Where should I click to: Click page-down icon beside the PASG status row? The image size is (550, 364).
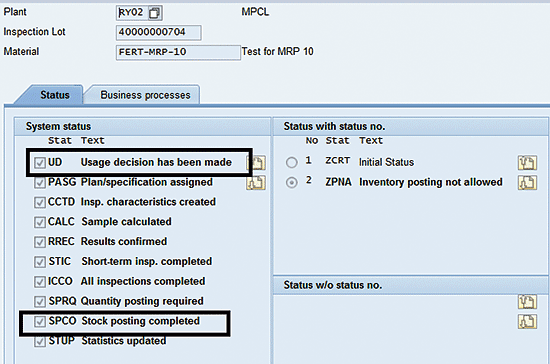click(256, 183)
